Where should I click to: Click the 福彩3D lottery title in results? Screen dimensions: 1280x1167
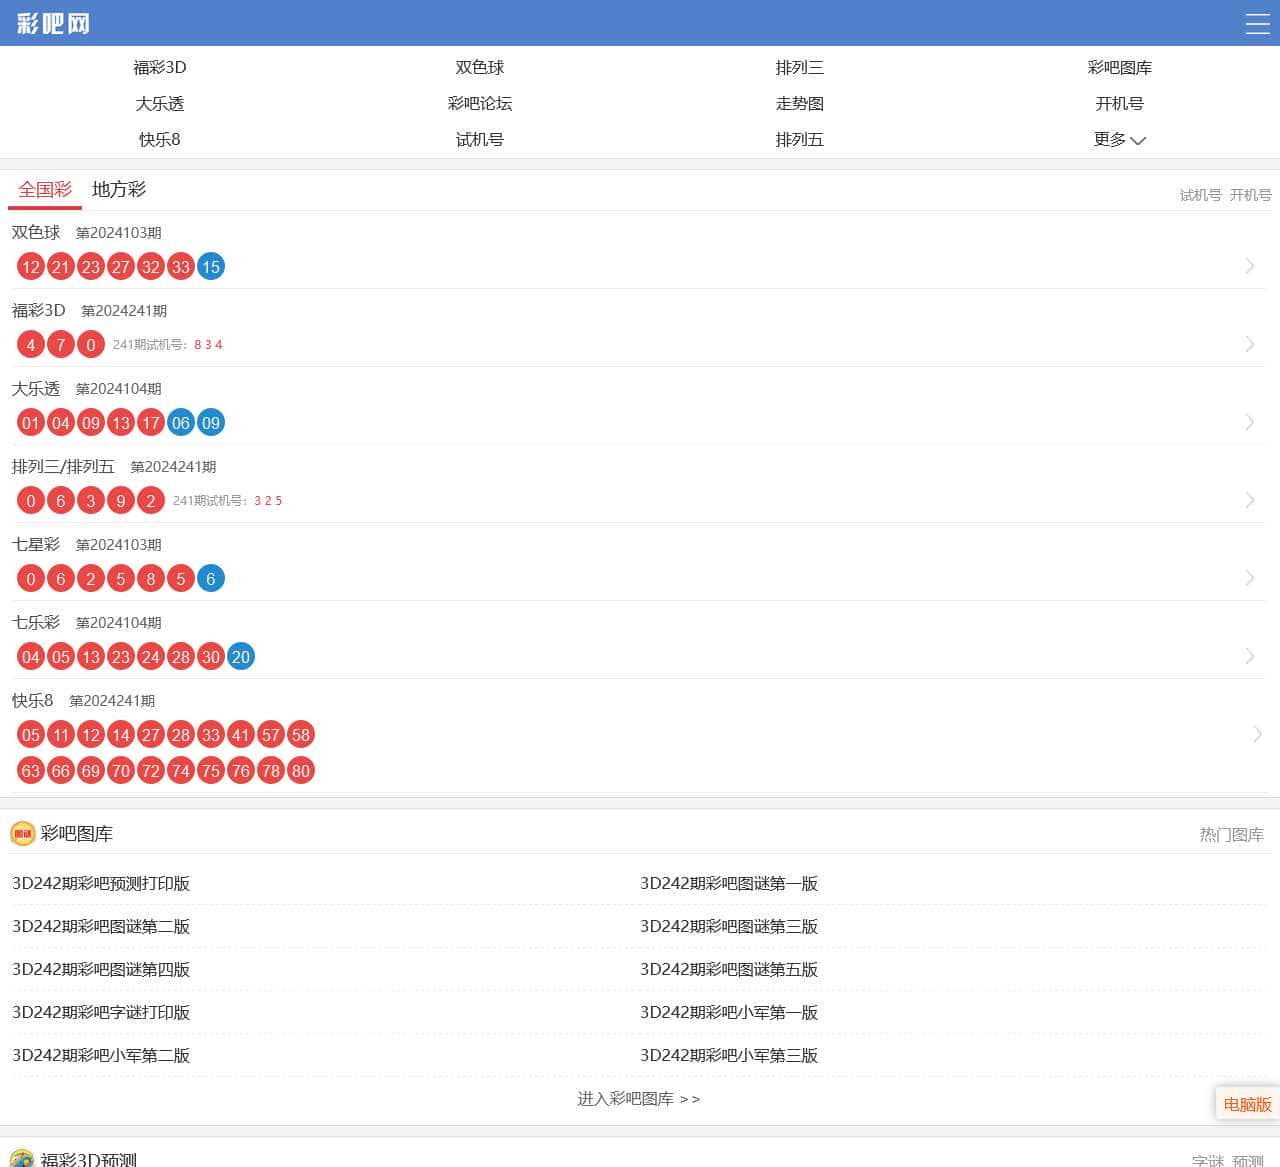point(39,310)
